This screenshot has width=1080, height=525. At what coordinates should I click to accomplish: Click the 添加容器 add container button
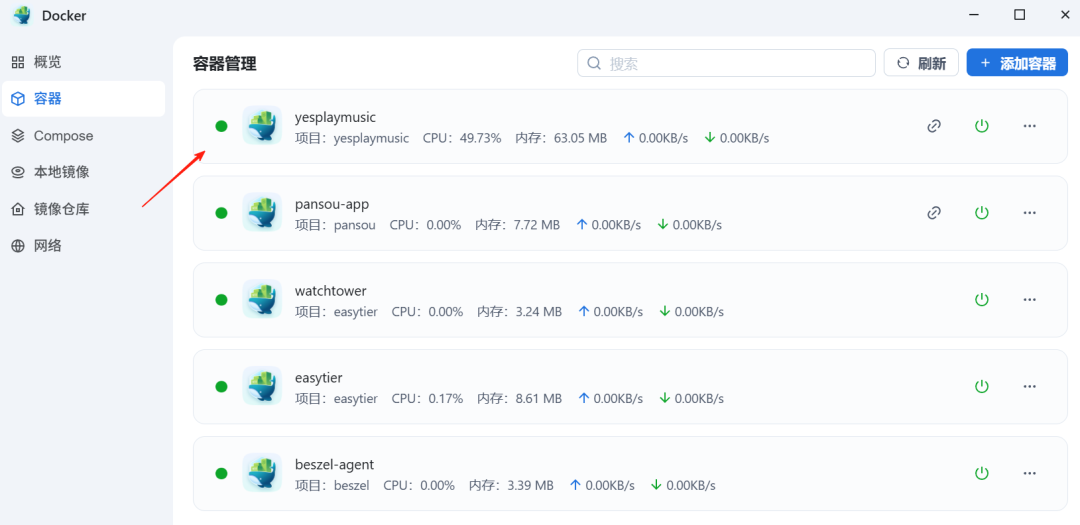tap(1017, 63)
